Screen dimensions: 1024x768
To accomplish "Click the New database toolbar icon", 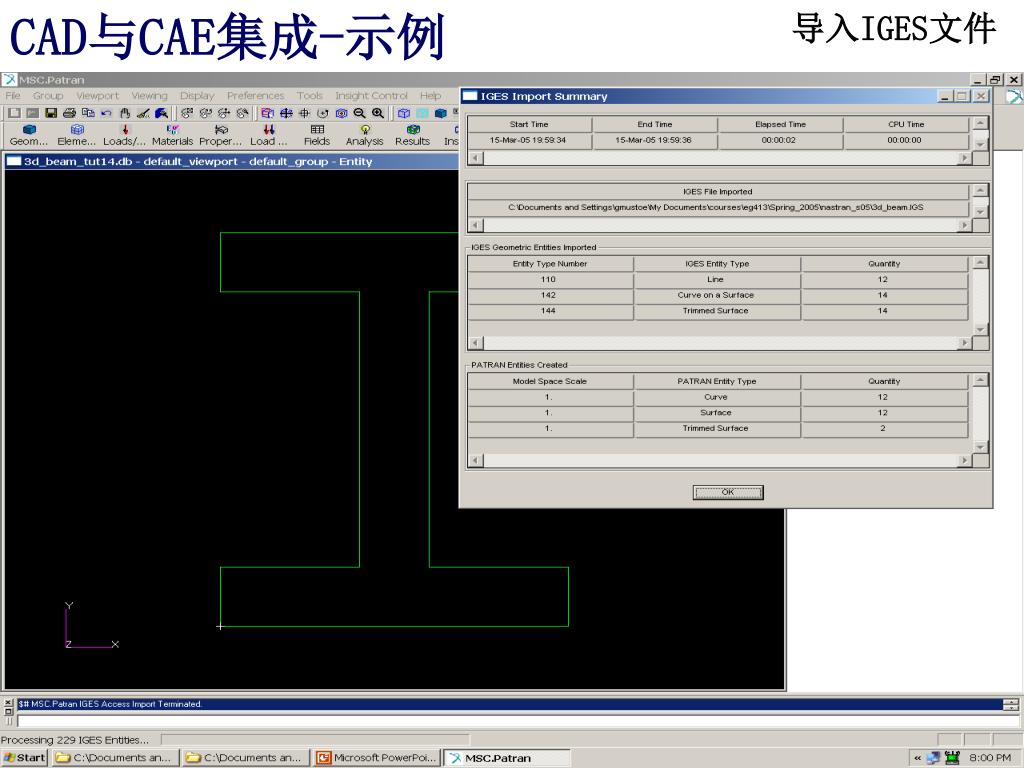I will 14,113.
